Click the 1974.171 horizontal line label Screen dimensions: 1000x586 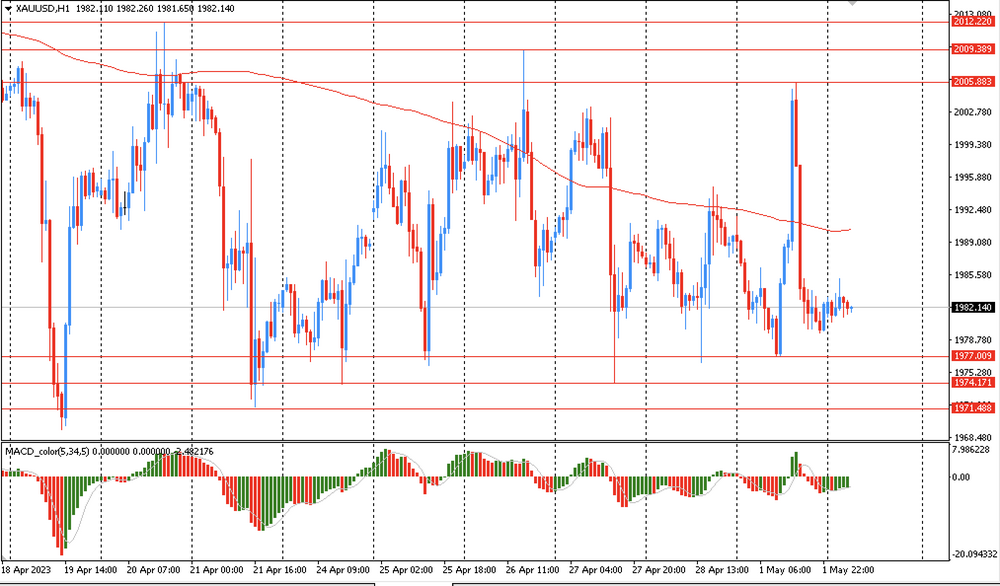(973, 383)
